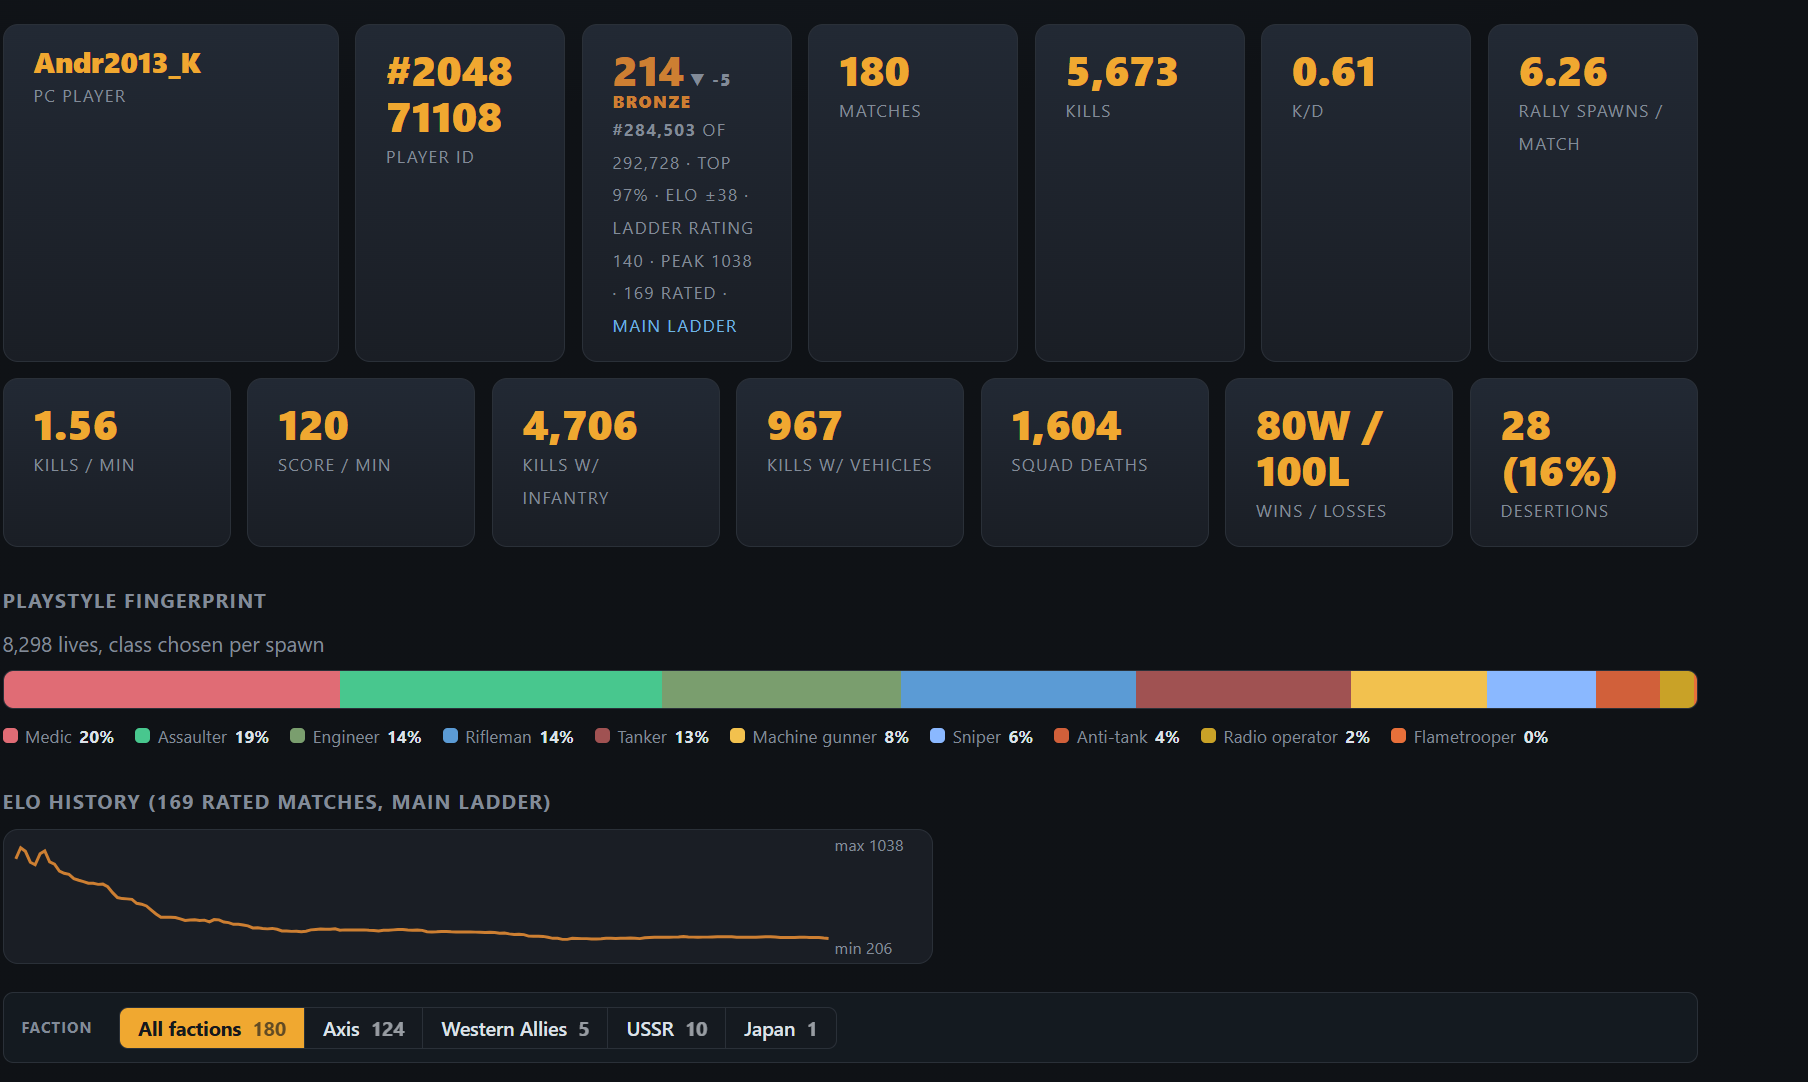Click the Medic segment in fingerprint bar
Viewport: 1808px width, 1082px height.
(x=171, y=689)
